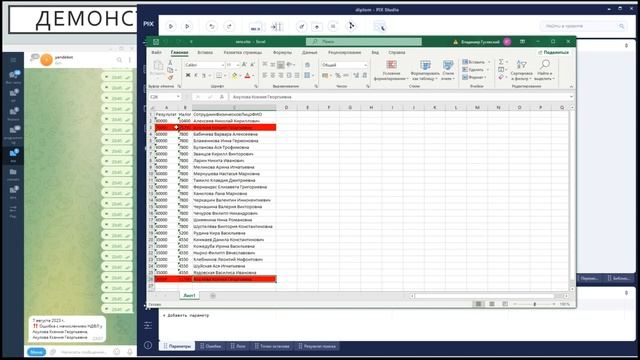
Task: Click the Name Box in Excel
Action: [165, 97]
